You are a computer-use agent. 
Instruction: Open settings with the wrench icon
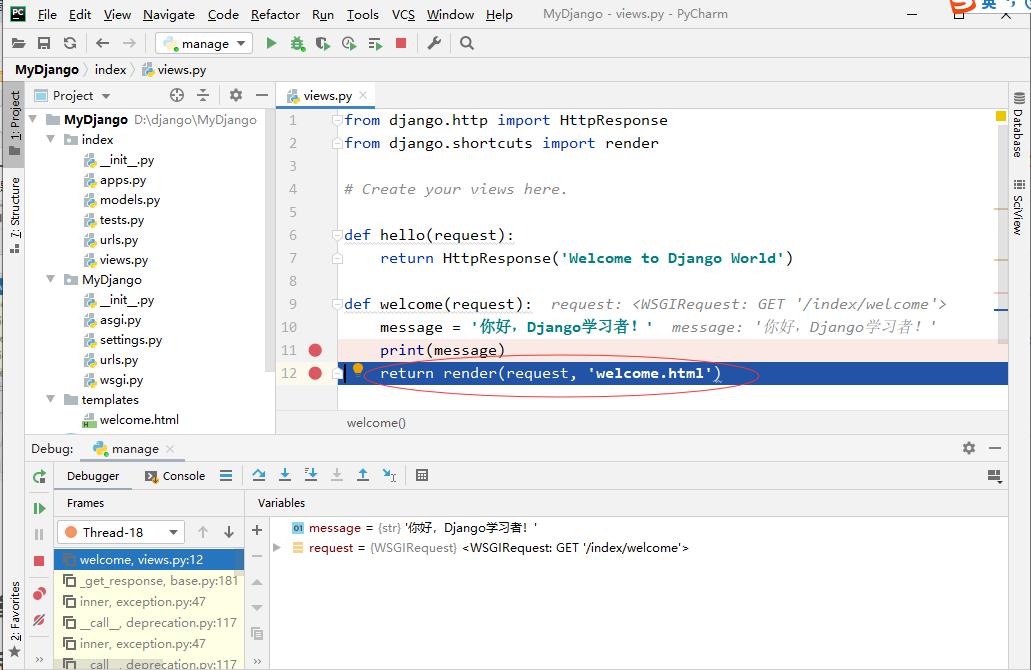434,43
